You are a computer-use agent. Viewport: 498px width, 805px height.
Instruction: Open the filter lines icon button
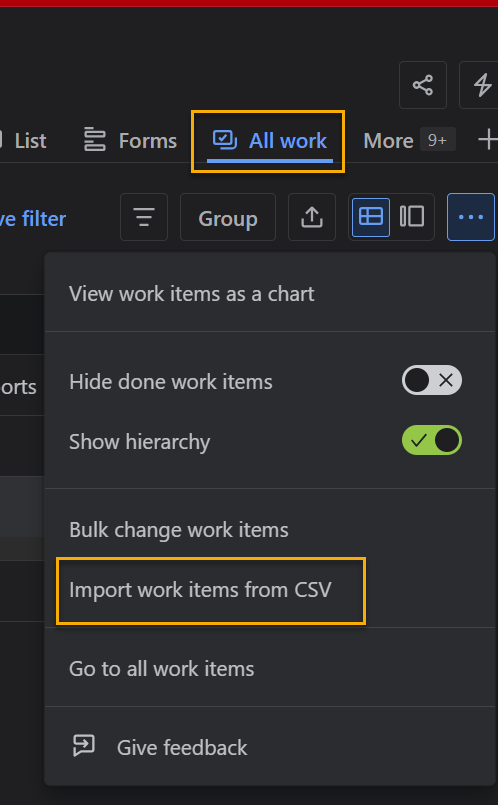(x=144, y=217)
